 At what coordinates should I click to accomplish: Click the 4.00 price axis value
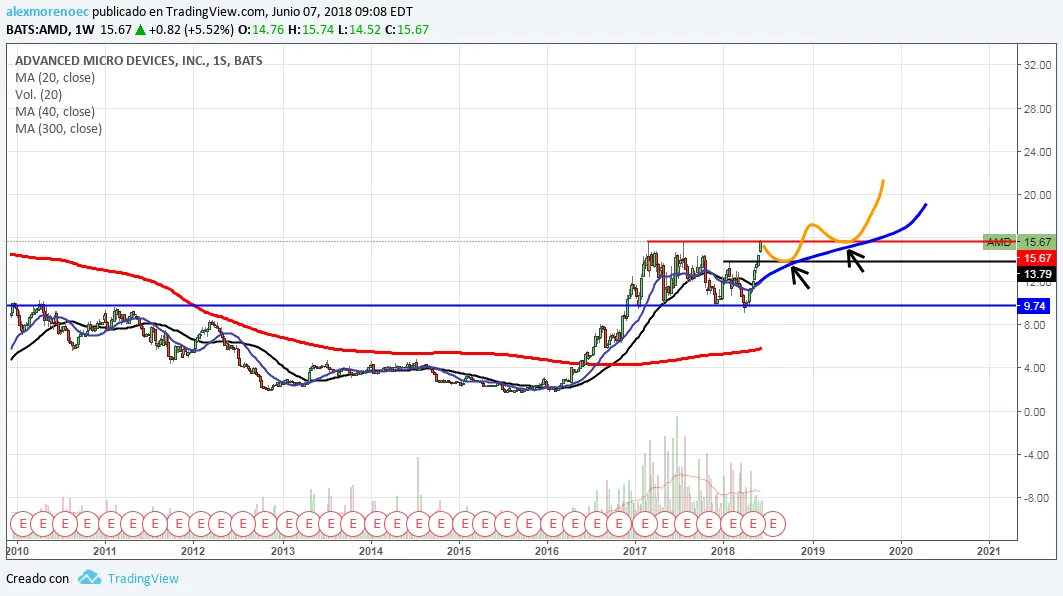(1035, 368)
